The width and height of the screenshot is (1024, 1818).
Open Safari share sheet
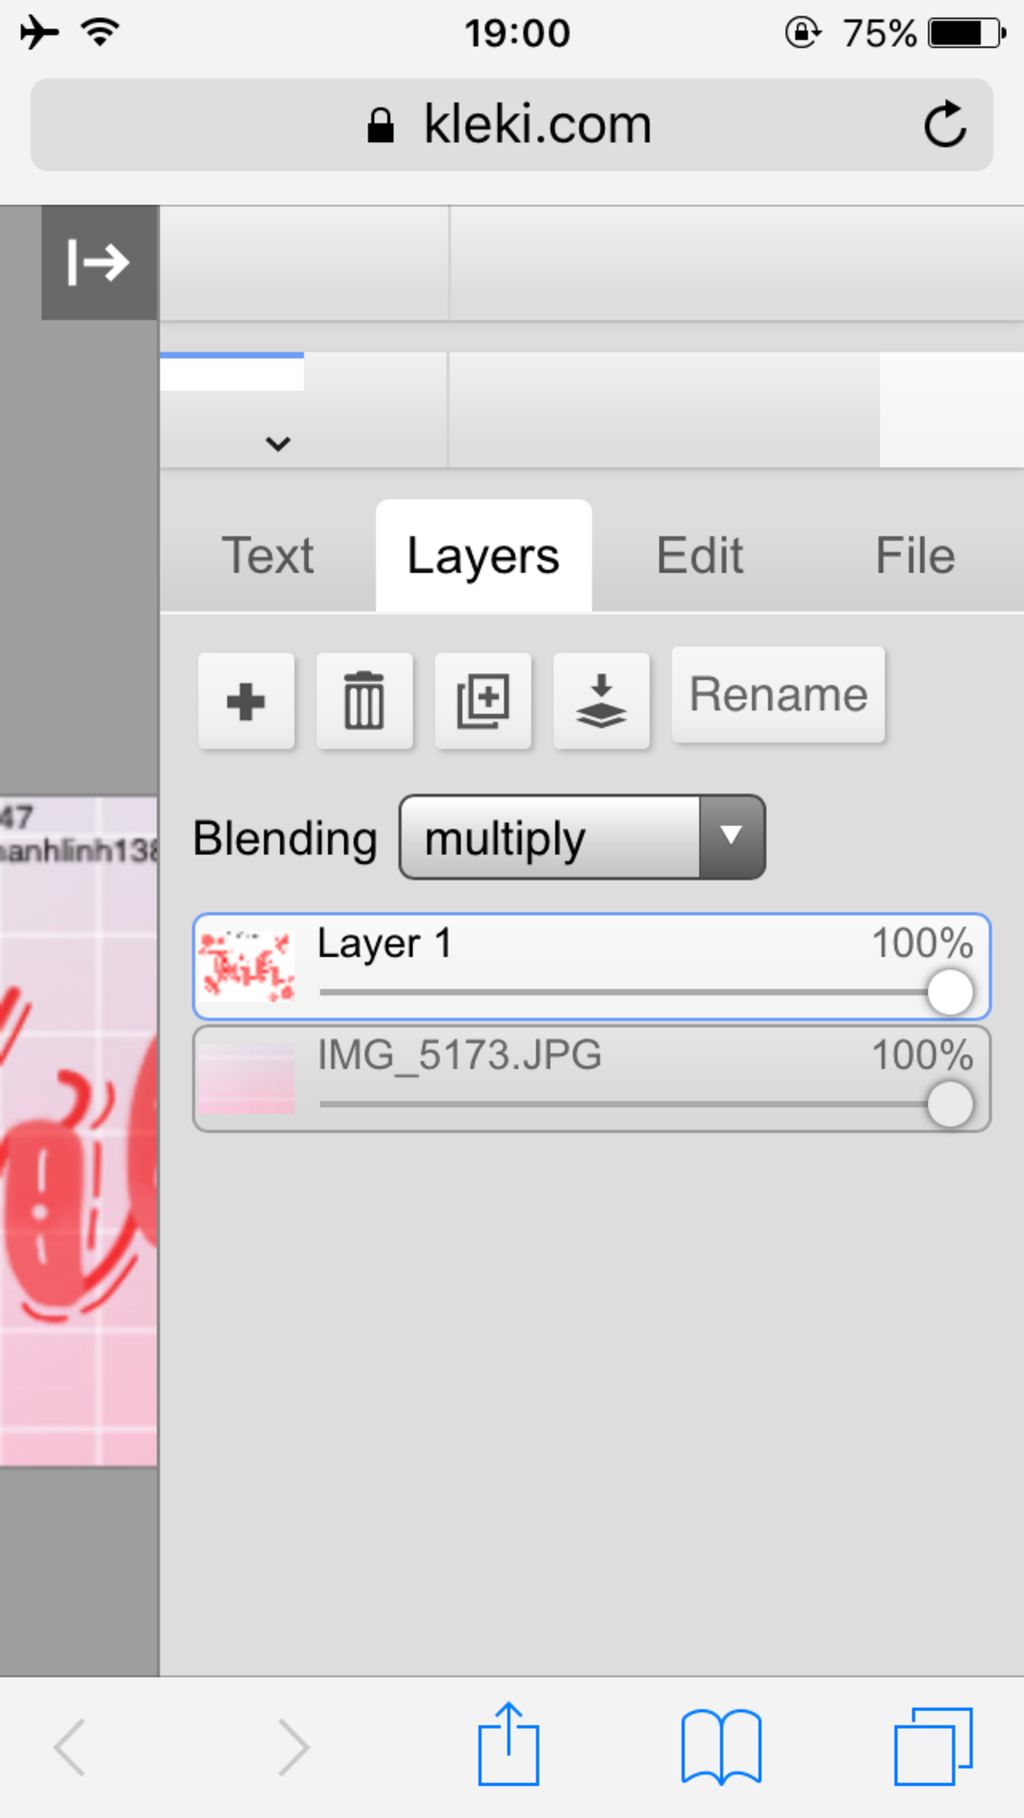(508, 1744)
